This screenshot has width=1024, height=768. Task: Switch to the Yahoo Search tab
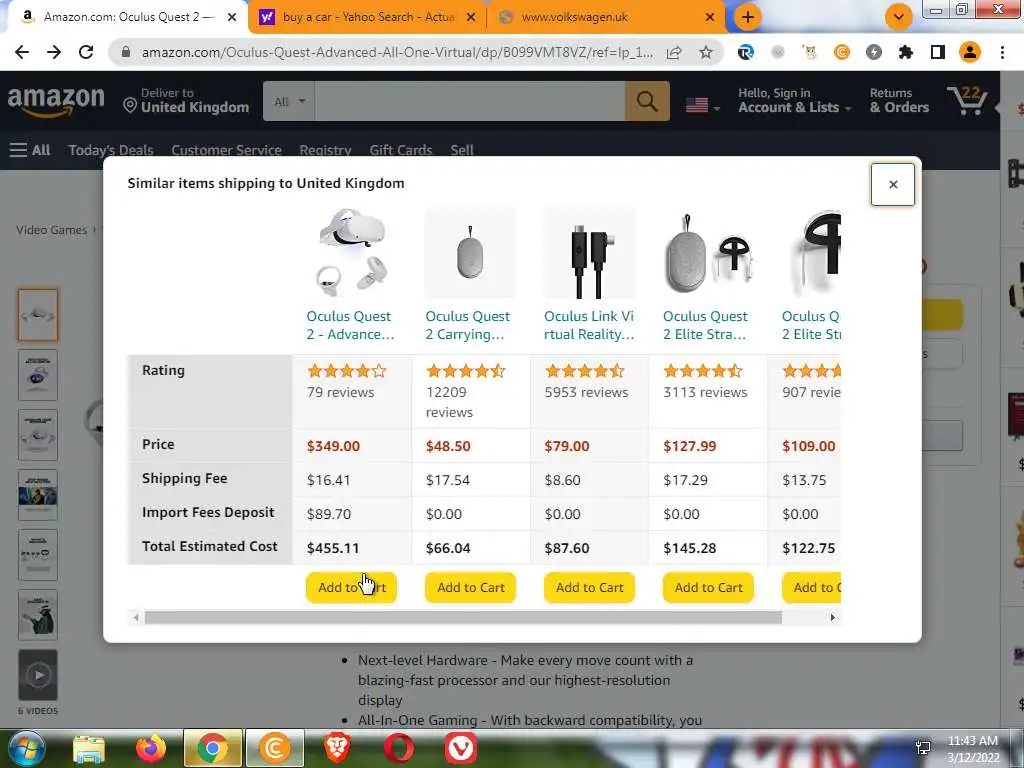click(x=368, y=17)
